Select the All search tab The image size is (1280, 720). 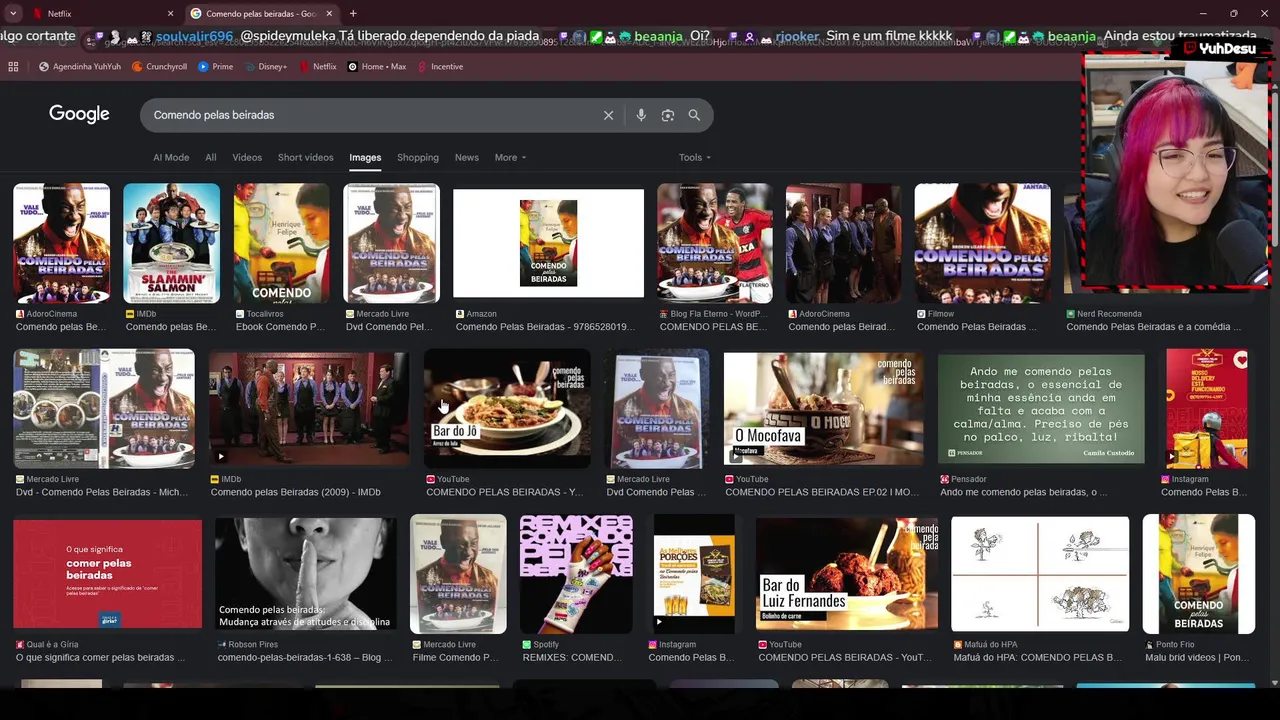click(x=211, y=157)
